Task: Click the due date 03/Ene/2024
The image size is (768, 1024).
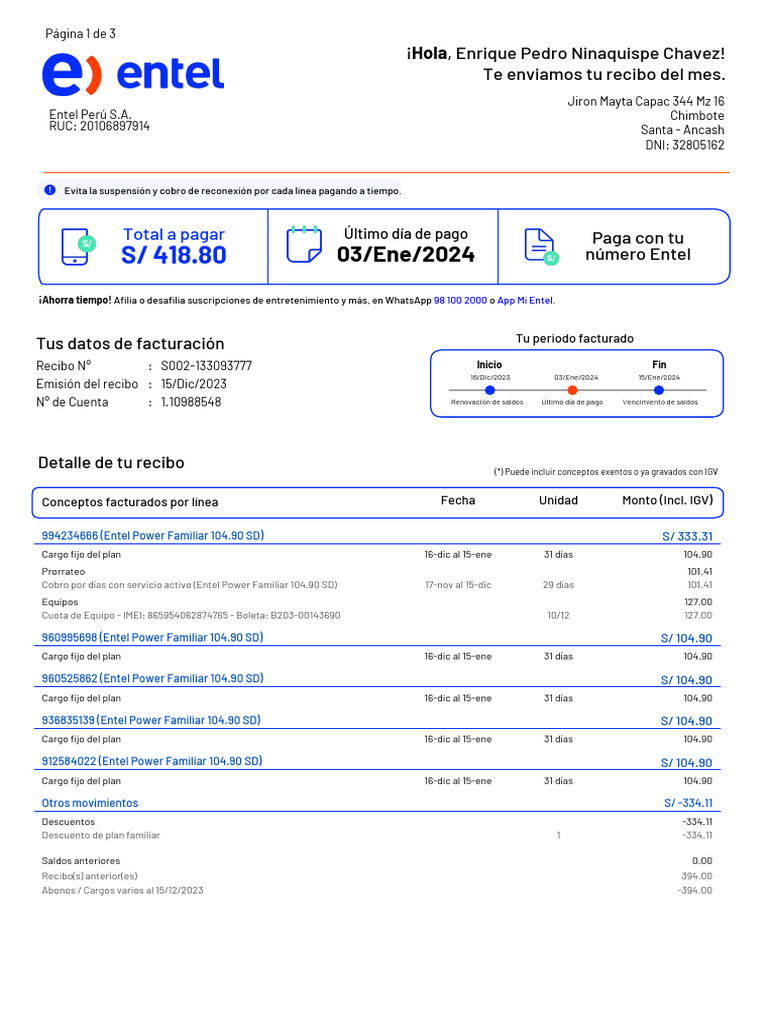Action: (x=406, y=254)
